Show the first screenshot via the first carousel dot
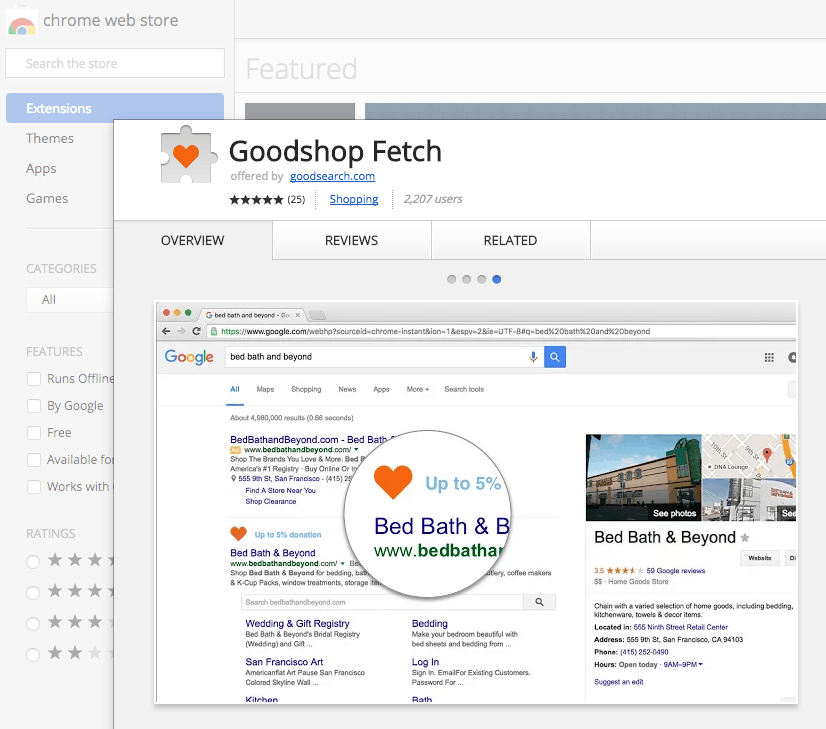Screen dimensions: 826x729 (451, 279)
